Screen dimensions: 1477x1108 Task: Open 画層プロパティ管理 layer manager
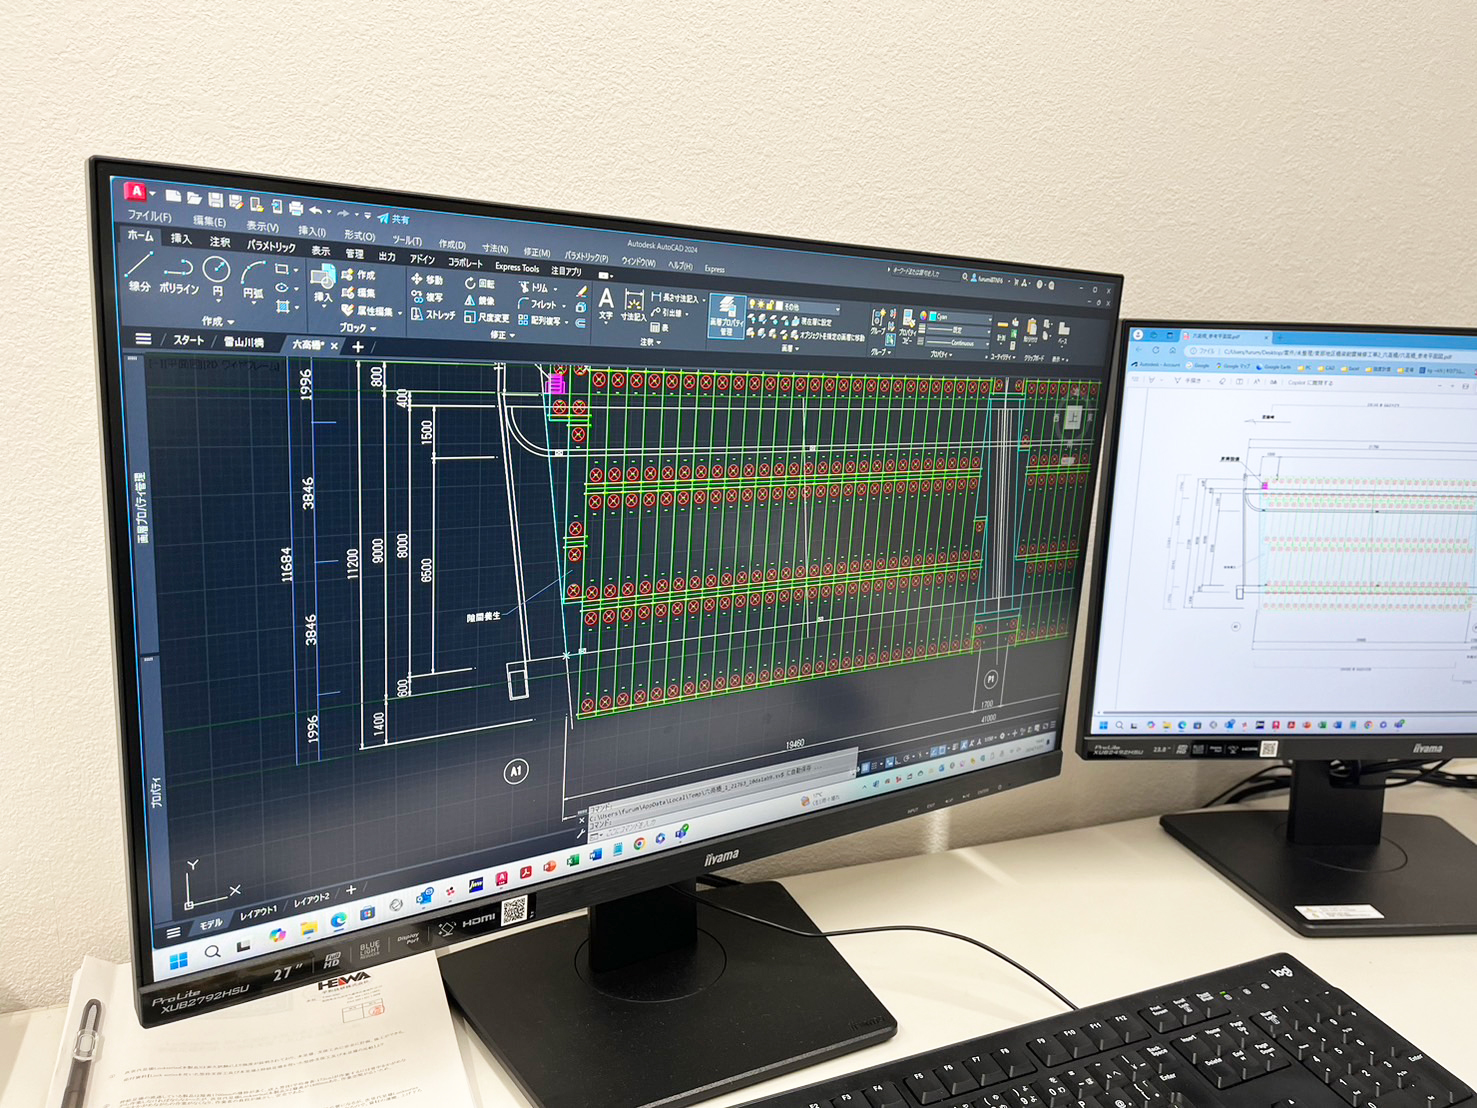pyautogui.click(x=727, y=314)
